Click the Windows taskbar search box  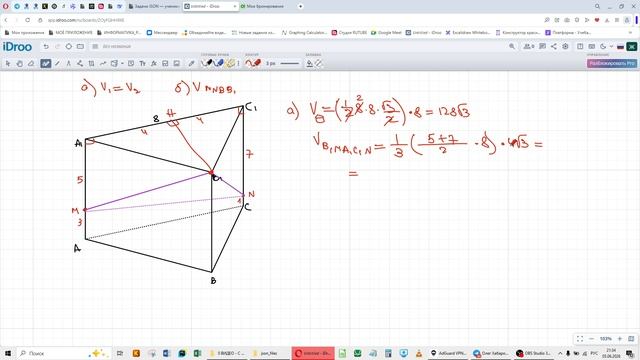click(x=63, y=353)
